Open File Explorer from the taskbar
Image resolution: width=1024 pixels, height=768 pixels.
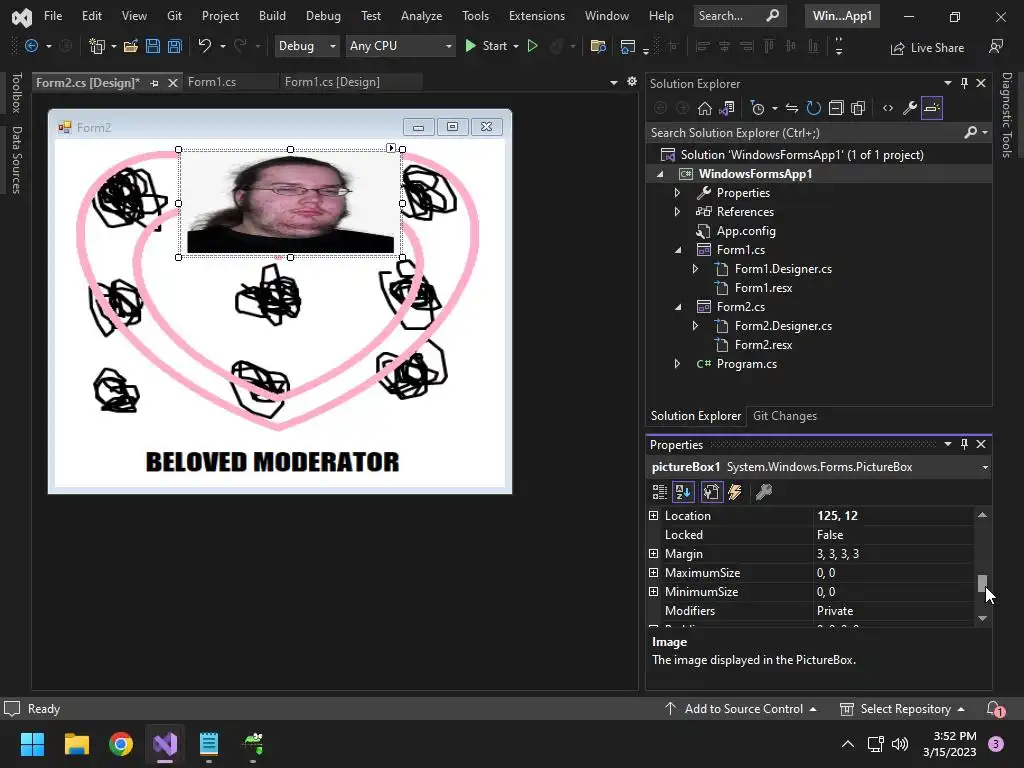(x=76, y=744)
